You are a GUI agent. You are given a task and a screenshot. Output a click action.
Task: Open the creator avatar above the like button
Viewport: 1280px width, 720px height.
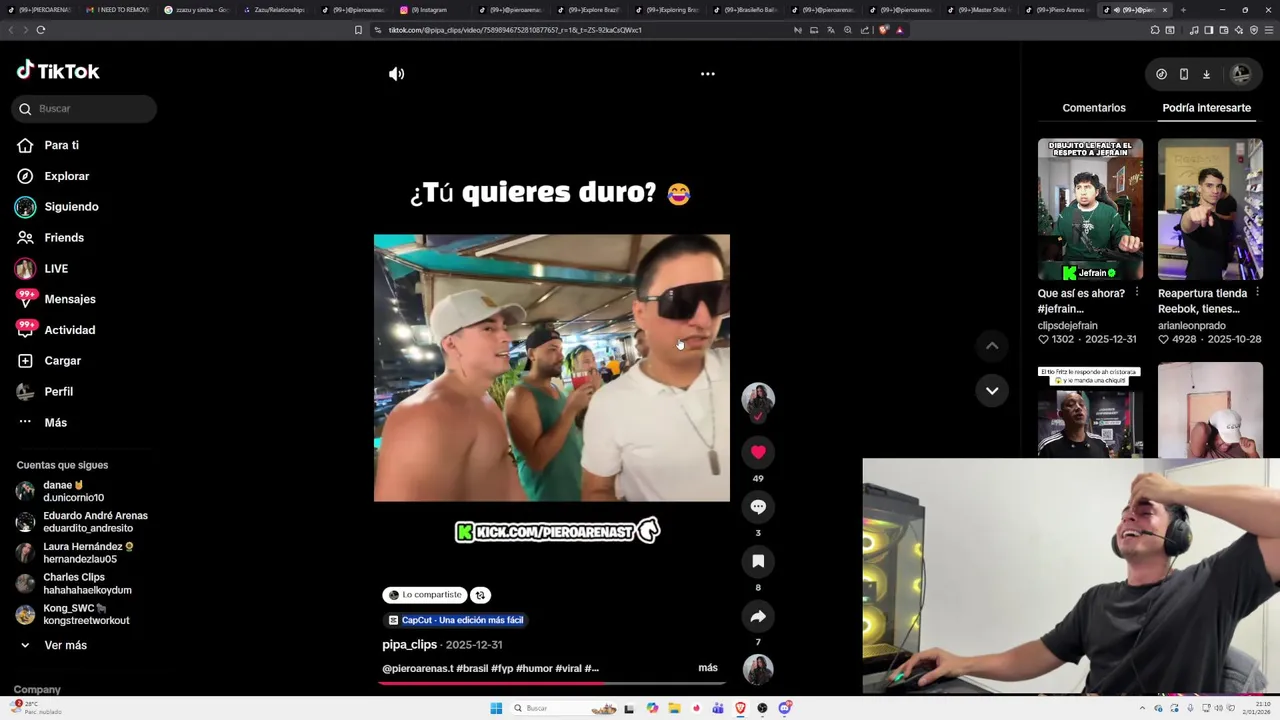pyautogui.click(x=758, y=398)
